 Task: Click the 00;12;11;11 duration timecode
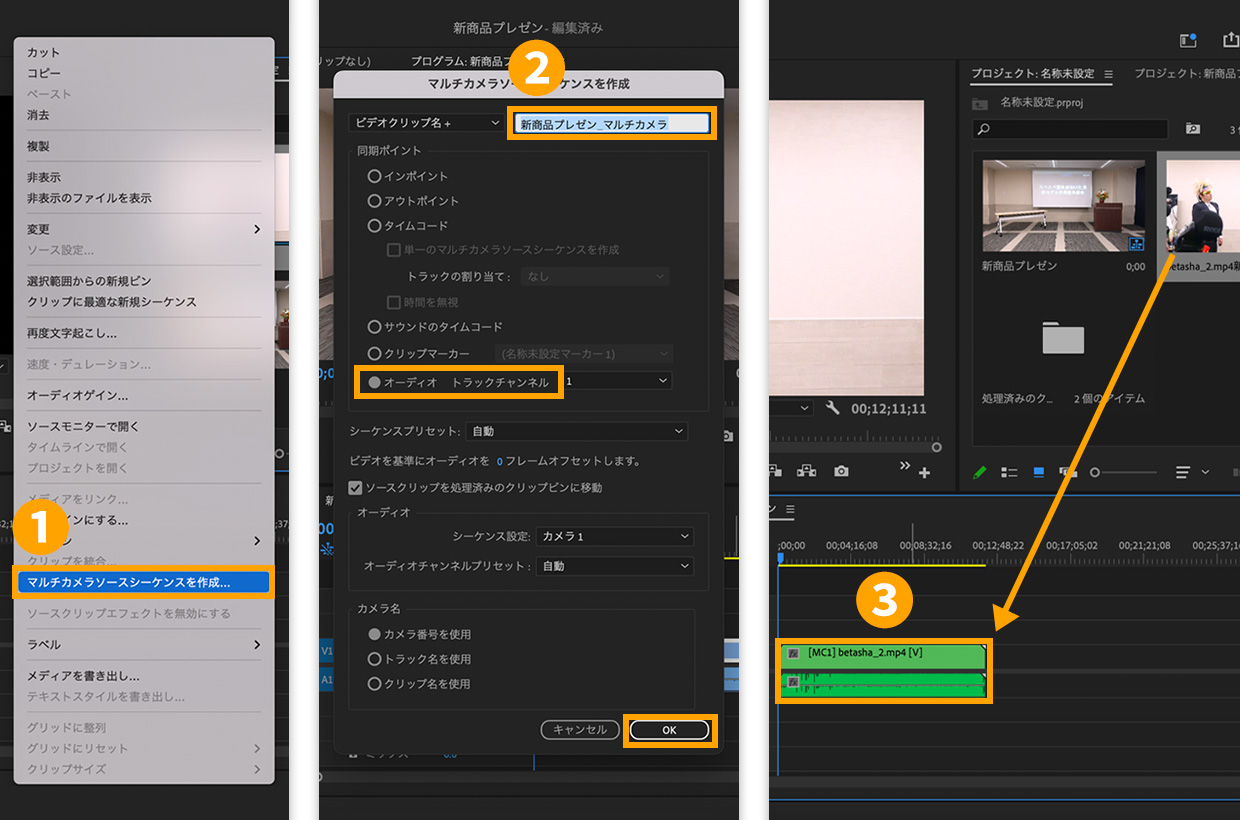coord(889,409)
